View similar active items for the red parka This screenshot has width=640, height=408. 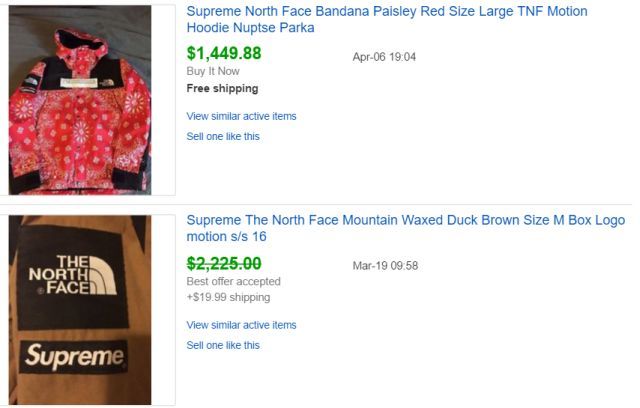click(241, 116)
